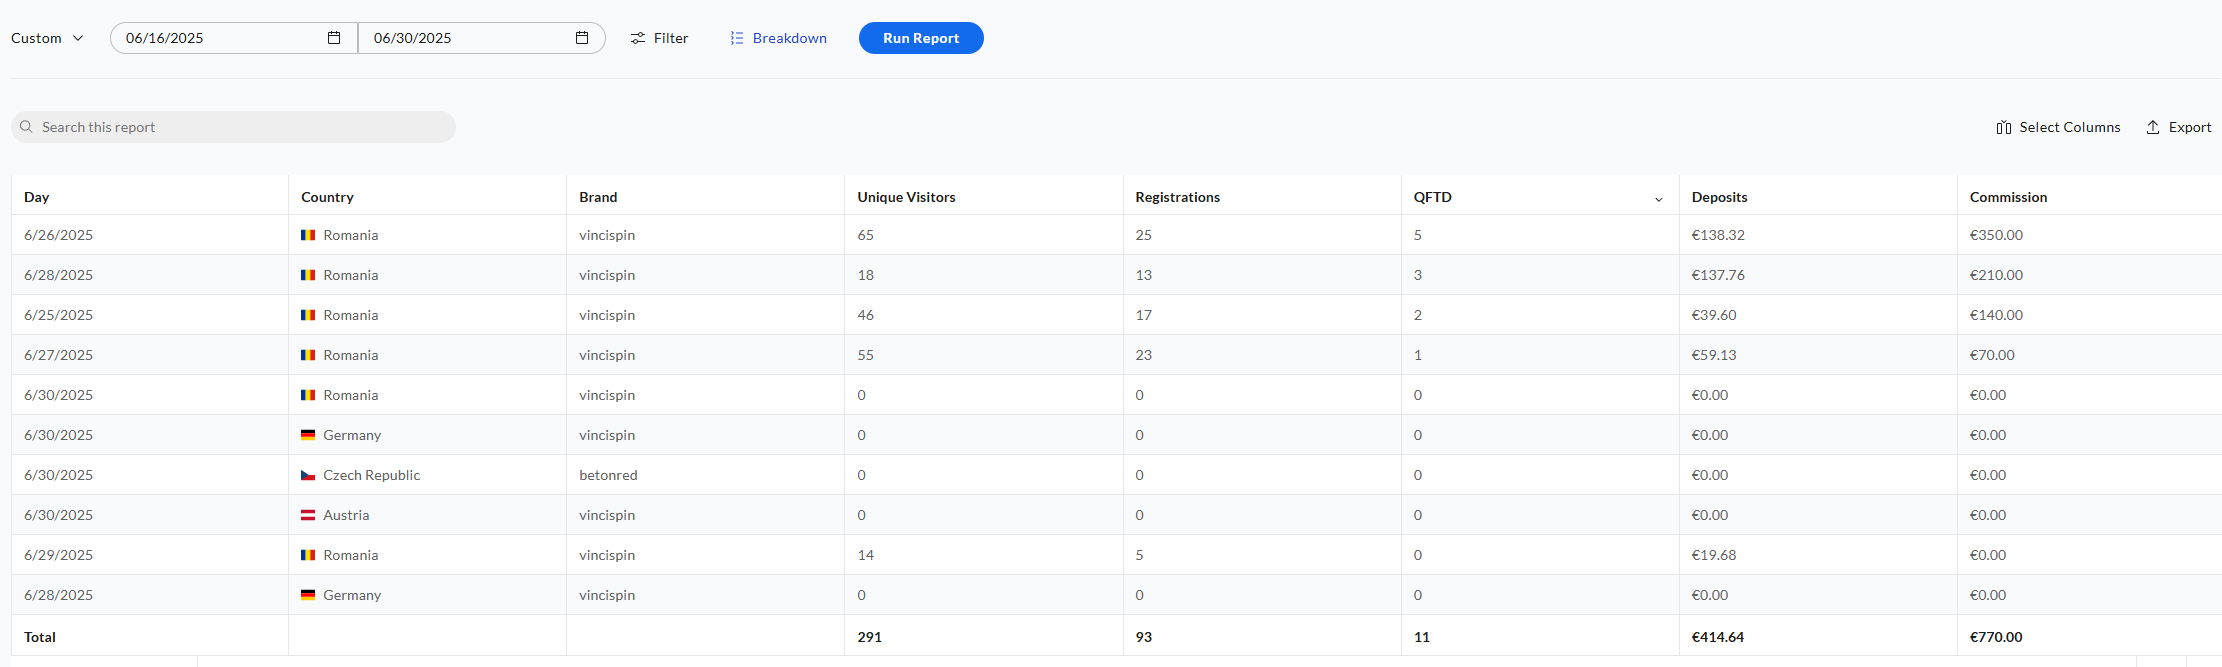Click unique visitors value 65

tap(866, 235)
